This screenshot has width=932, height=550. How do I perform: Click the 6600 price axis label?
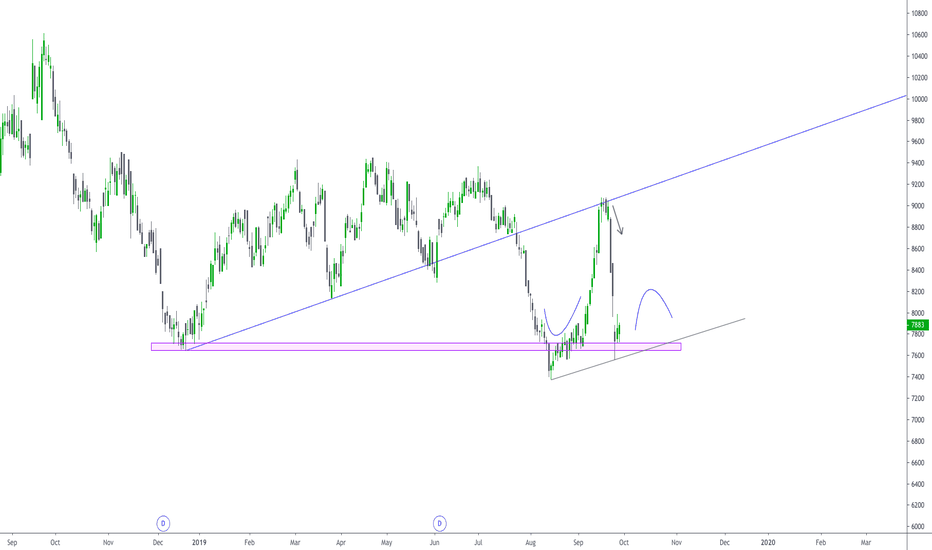point(919,463)
